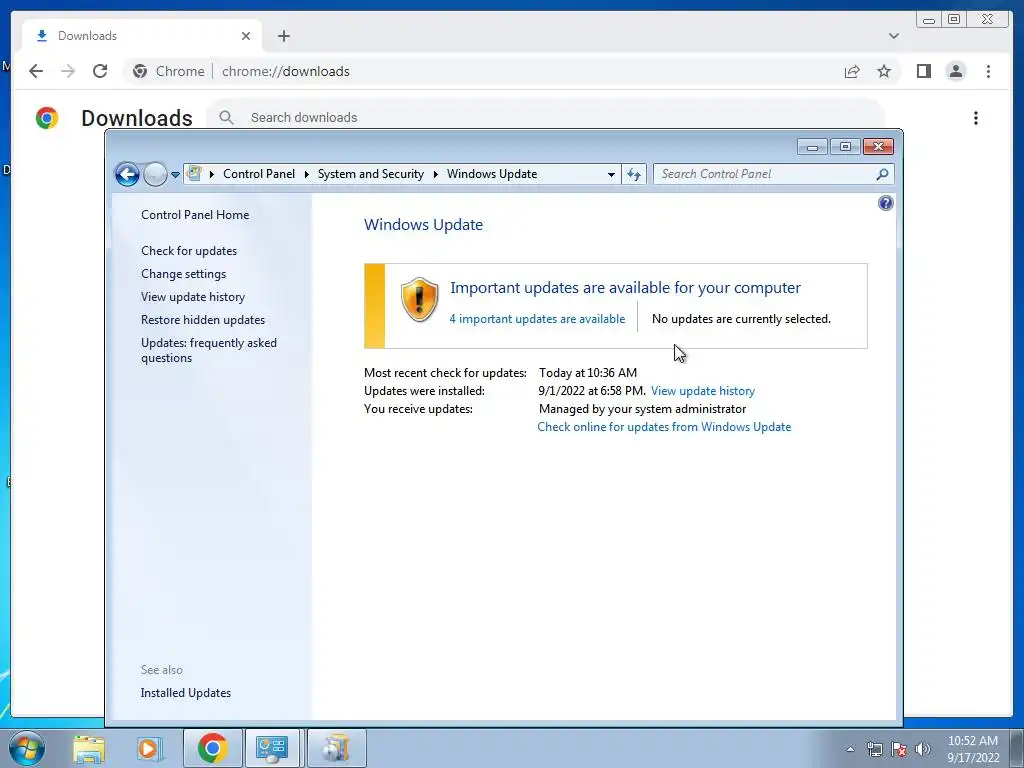The image size is (1024, 768).
Task: Open Chrome tab search chevron
Action: tap(894, 36)
